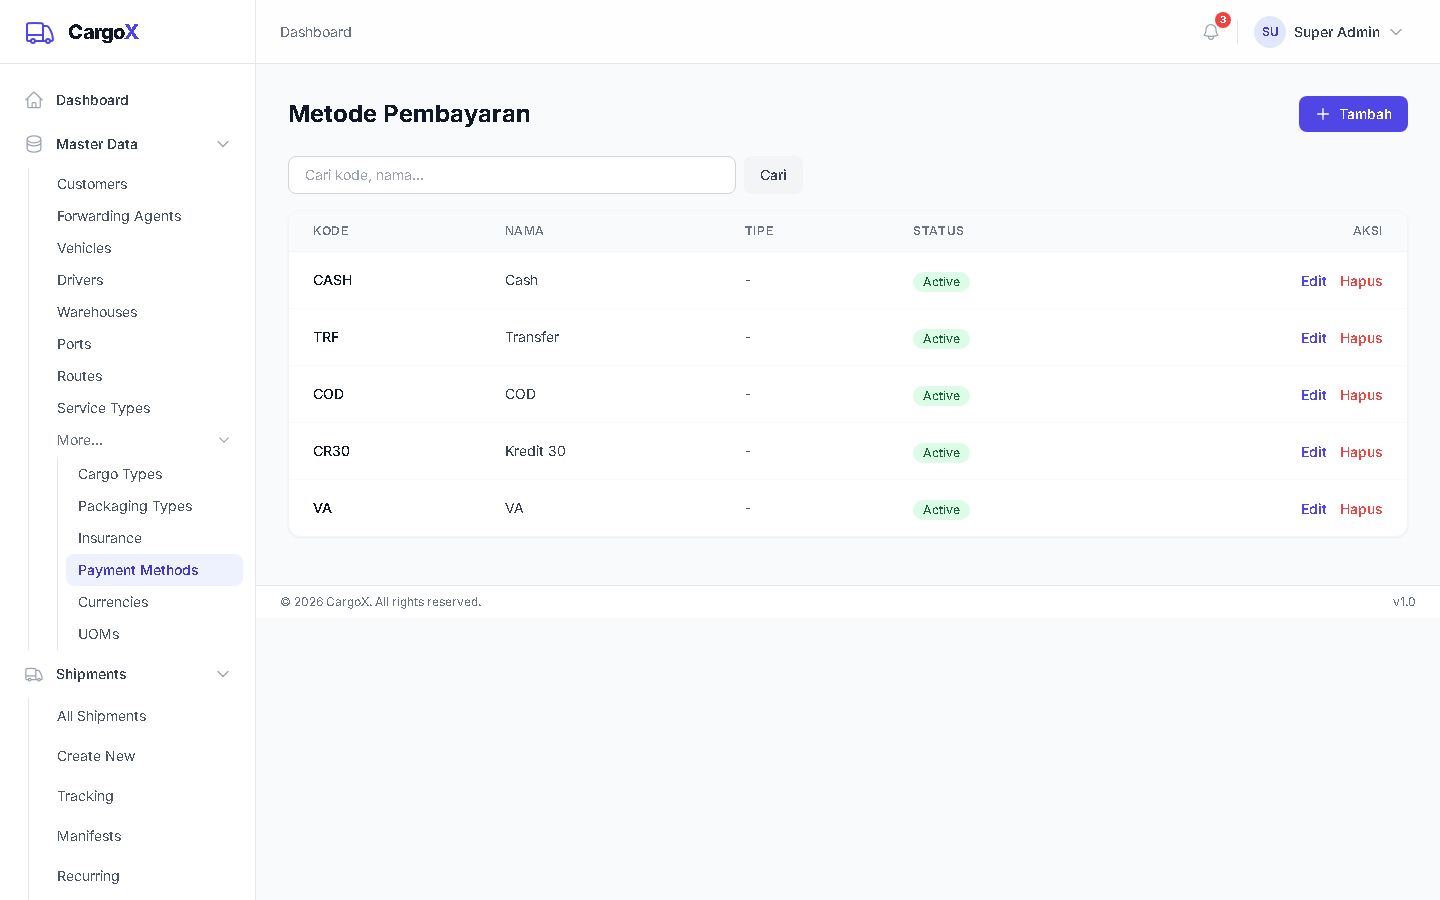Go to Insurance submenu item
This screenshot has height=900, width=1440.
pos(110,538)
